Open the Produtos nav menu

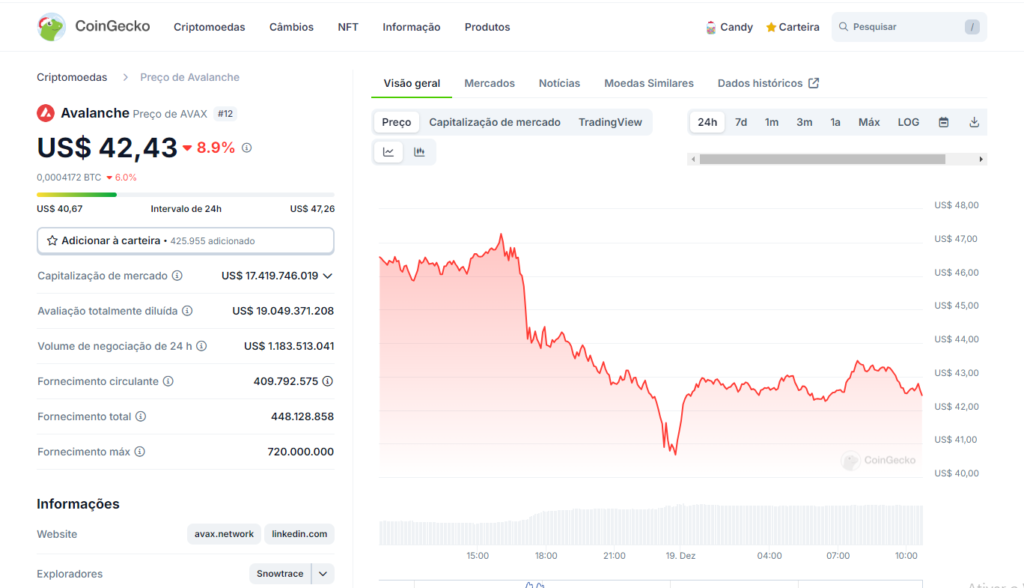pos(487,27)
